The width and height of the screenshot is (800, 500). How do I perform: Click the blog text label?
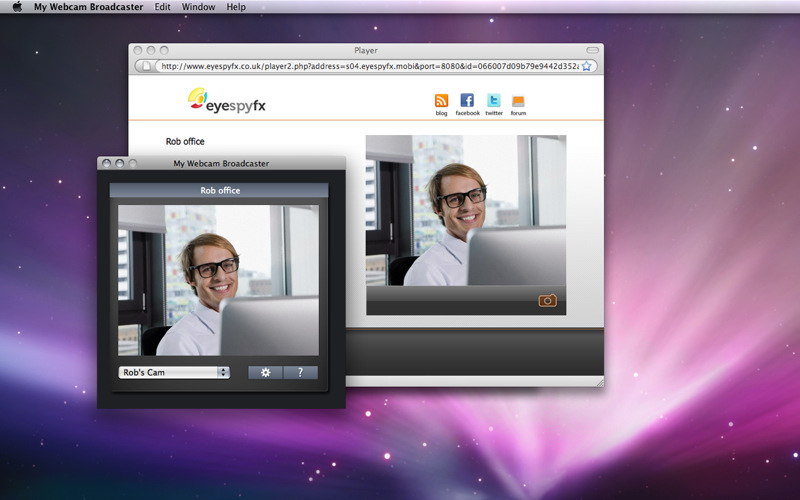pyautogui.click(x=441, y=113)
